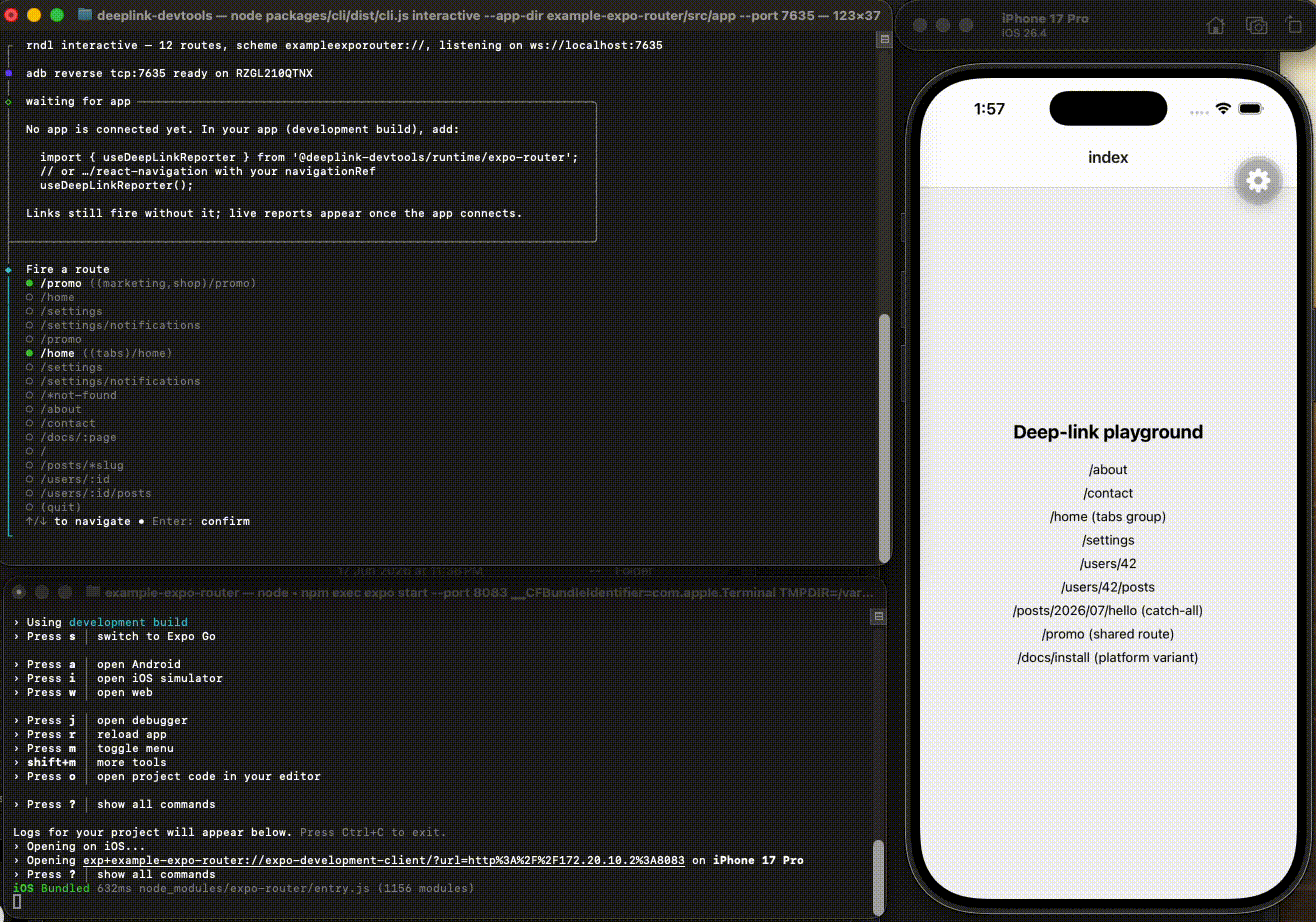Click the "index" header title in the iPhone app
The height and width of the screenshot is (922, 1316).
click(1108, 158)
